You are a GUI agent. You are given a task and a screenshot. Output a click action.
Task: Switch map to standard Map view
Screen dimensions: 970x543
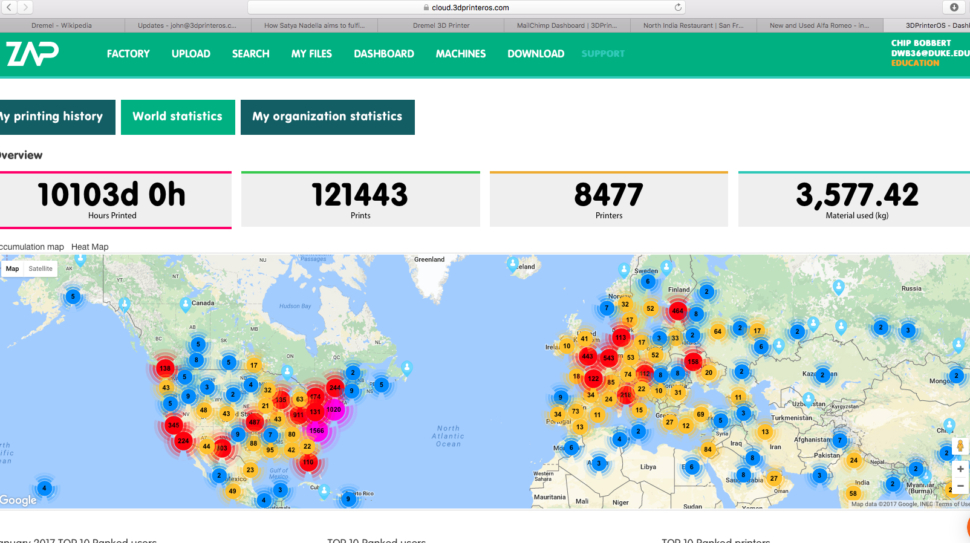12,269
